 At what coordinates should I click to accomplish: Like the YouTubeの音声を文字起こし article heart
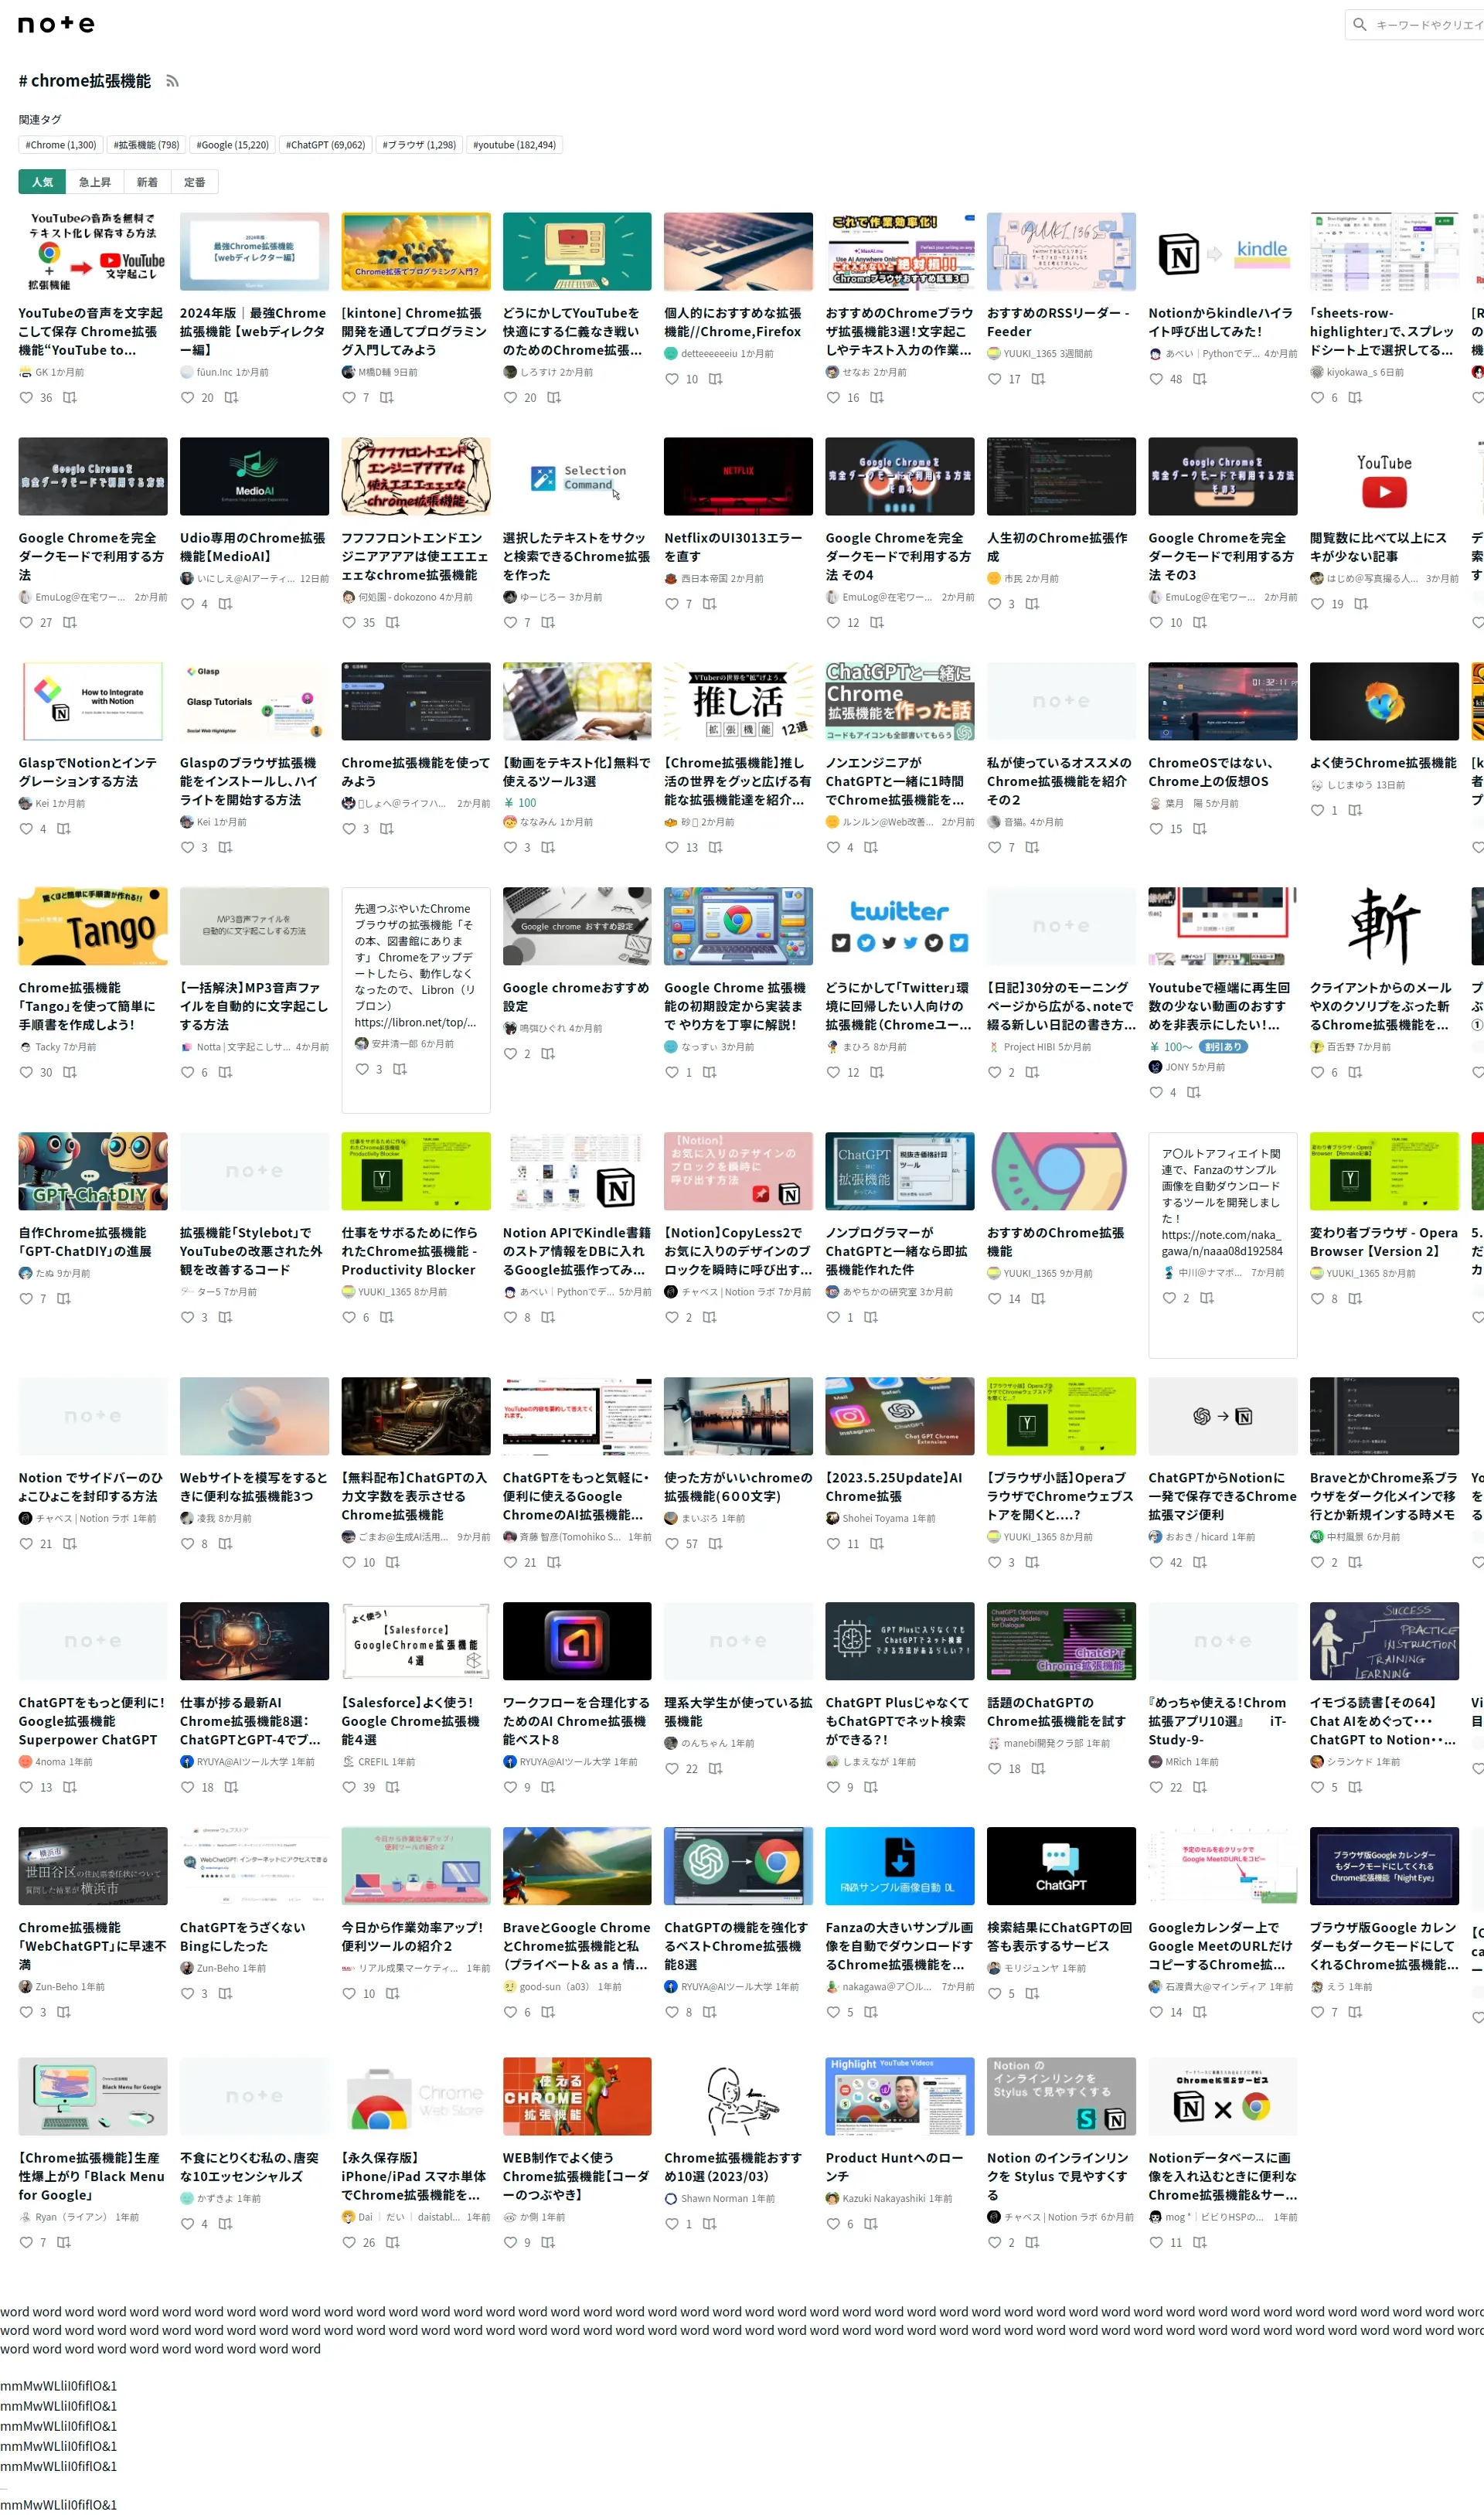pos(26,397)
